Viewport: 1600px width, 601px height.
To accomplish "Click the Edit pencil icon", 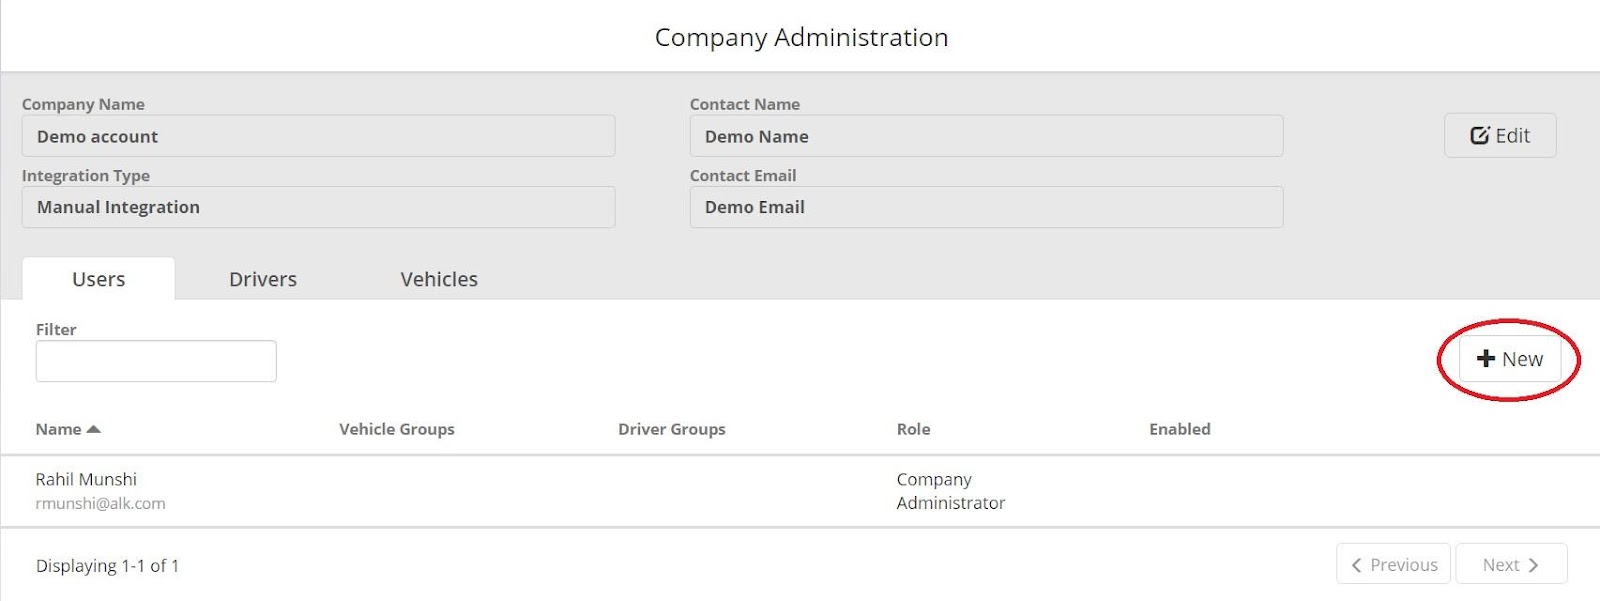I will pyautogui.click(x=1480, y=136).
